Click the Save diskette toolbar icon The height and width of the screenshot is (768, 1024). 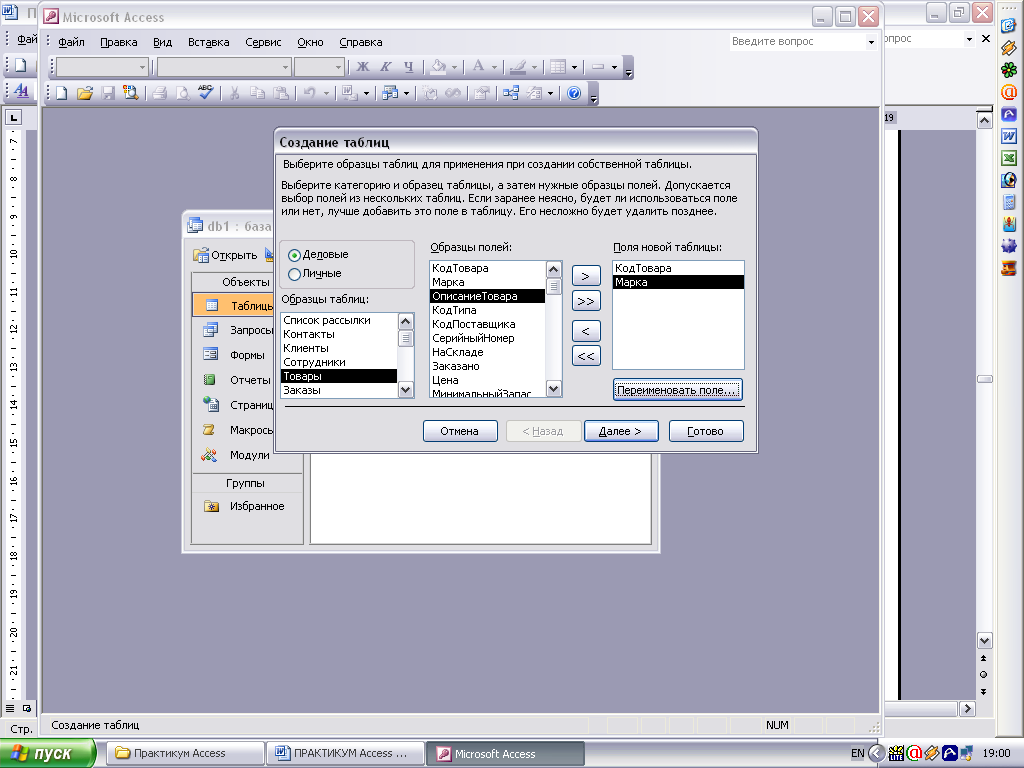(108, 93)
